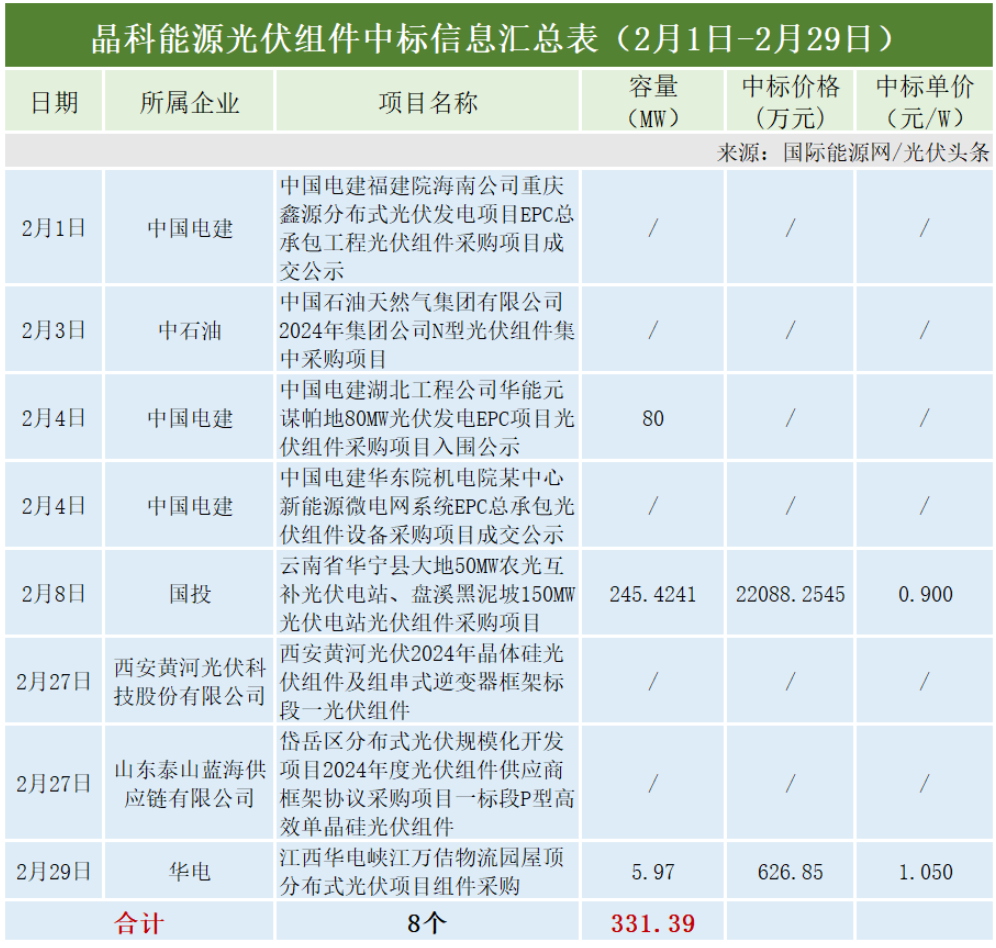This screenshot has height=948, width=996.
Task: Click the 项目名称 column header
Action: click(x=427, y=102)
